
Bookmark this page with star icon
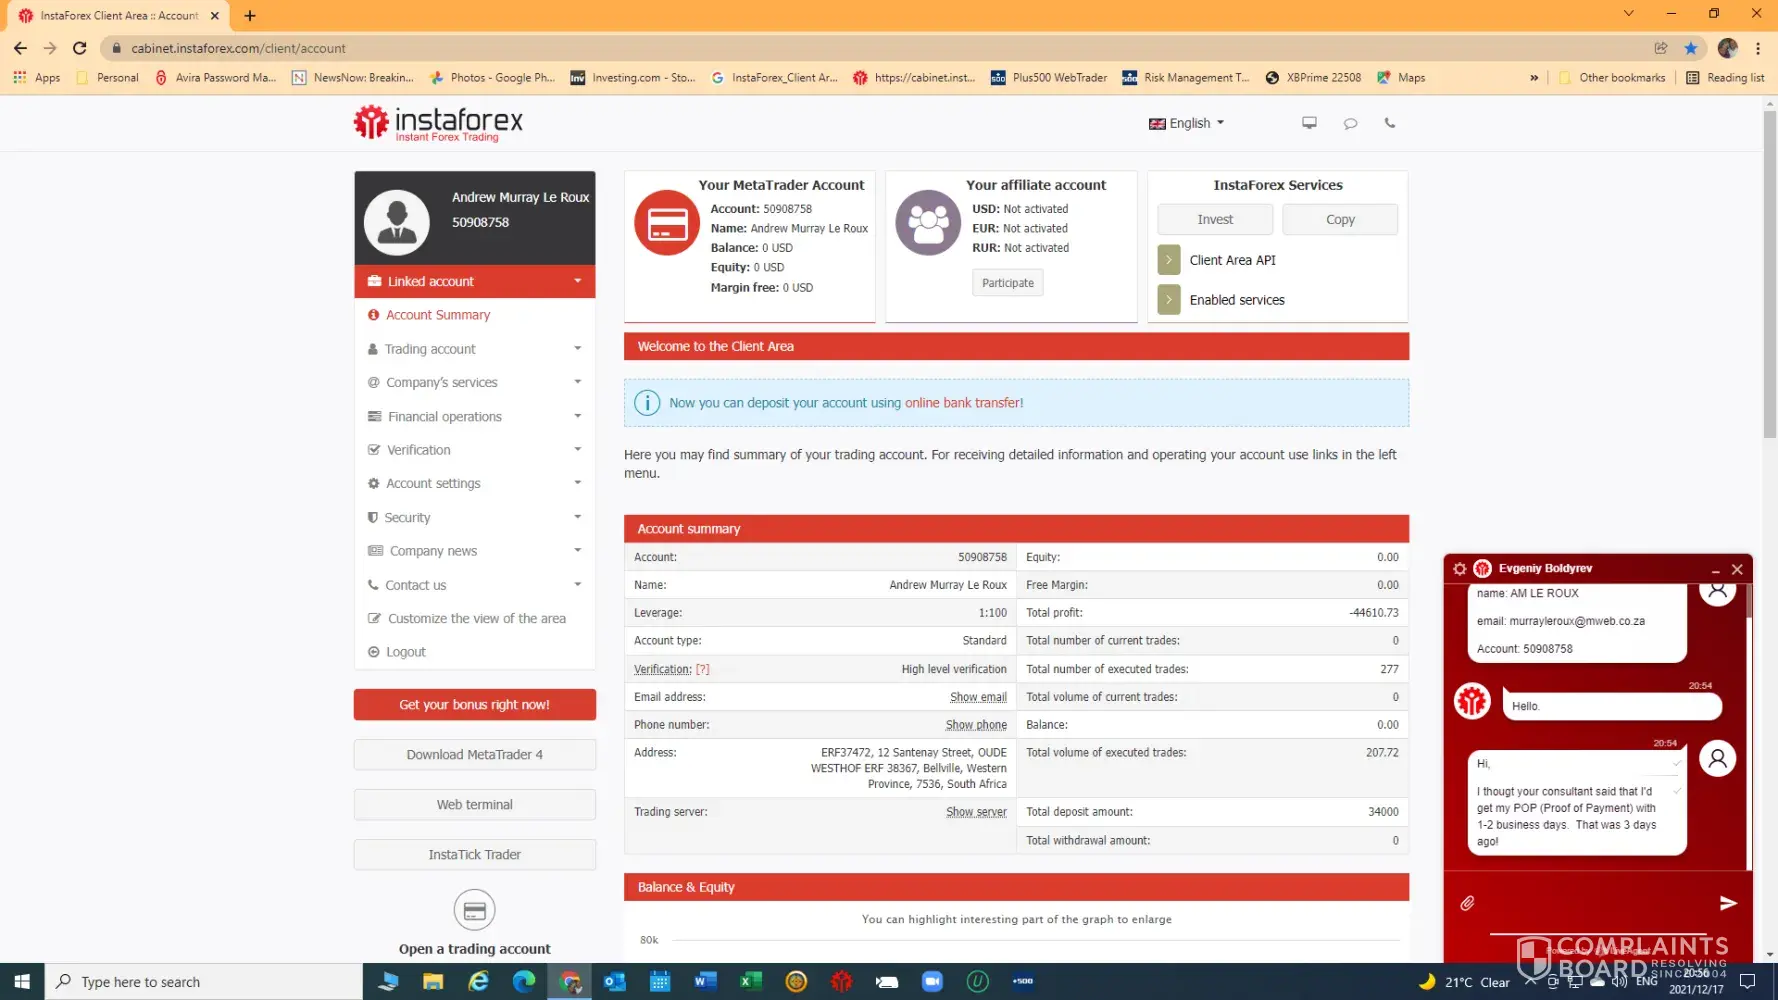[1690, 48]
